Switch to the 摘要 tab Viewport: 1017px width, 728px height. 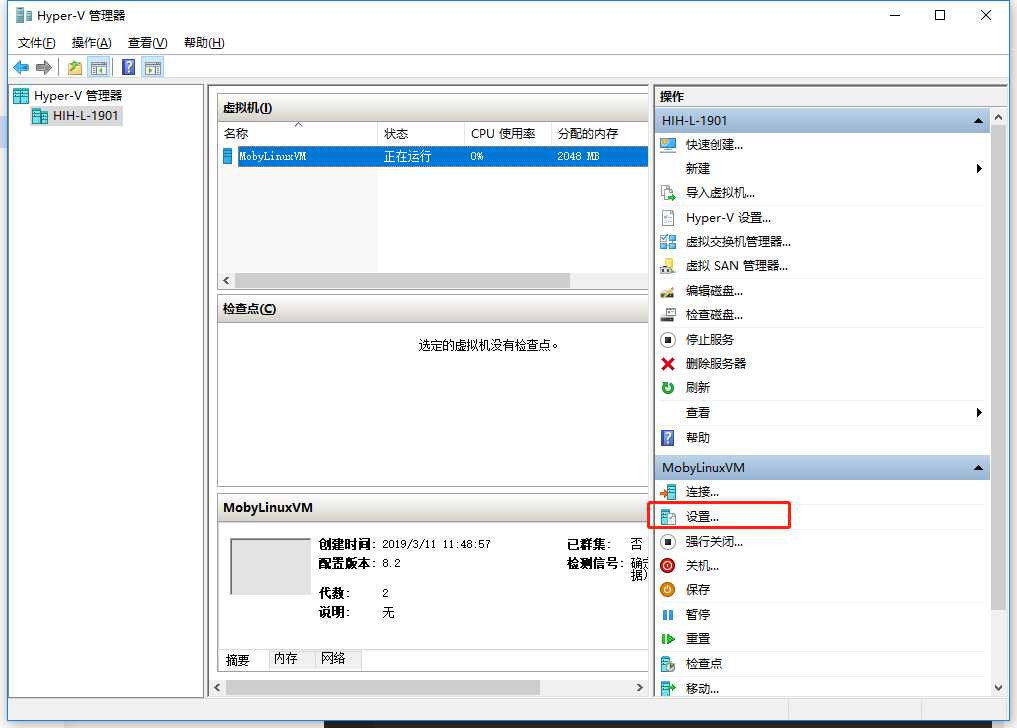click(x=238, y=659)
